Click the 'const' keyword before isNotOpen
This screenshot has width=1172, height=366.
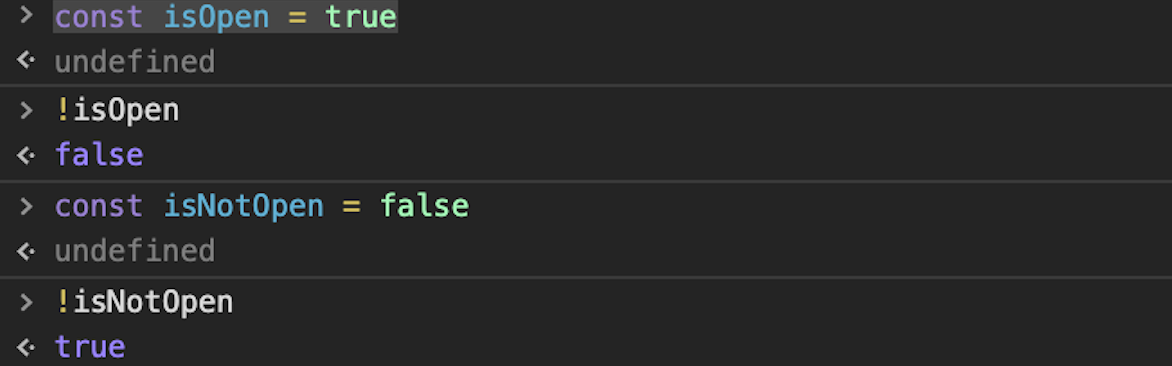(99, 206)
